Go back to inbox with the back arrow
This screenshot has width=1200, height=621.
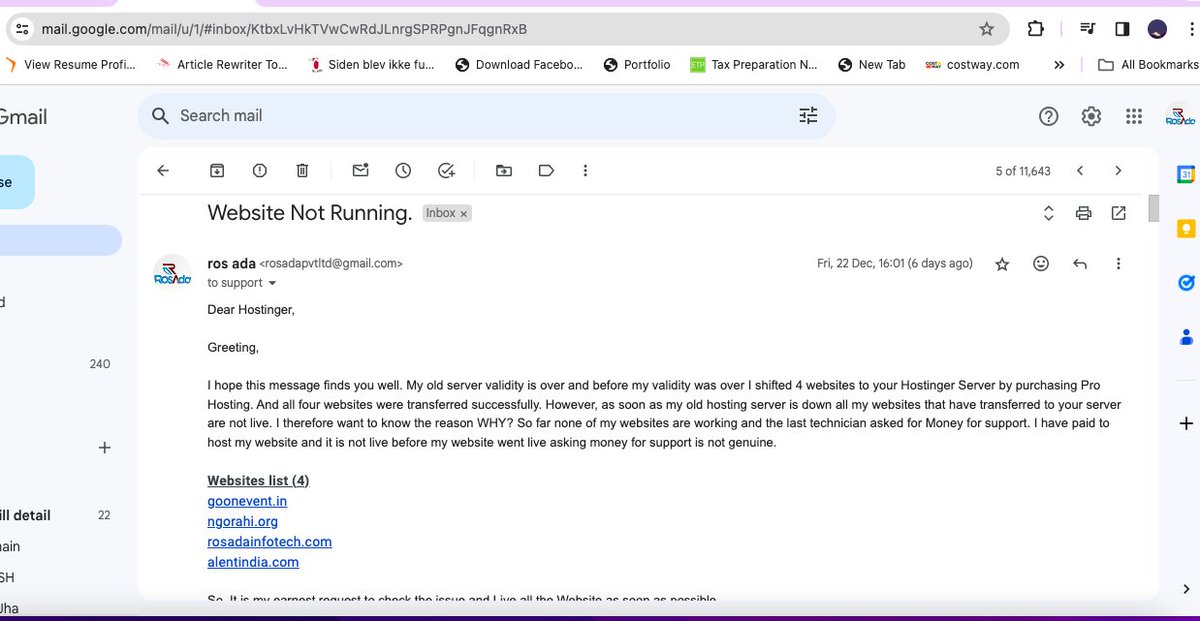(x=163, y=171)
